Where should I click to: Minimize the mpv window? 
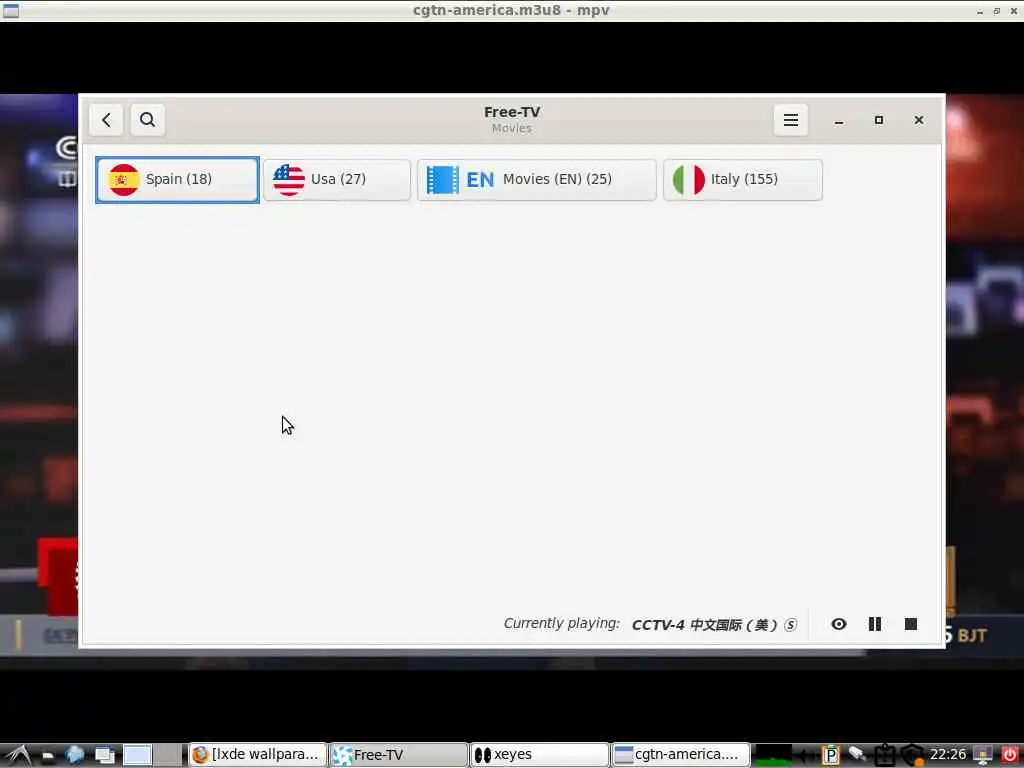[x=980, y=12]
